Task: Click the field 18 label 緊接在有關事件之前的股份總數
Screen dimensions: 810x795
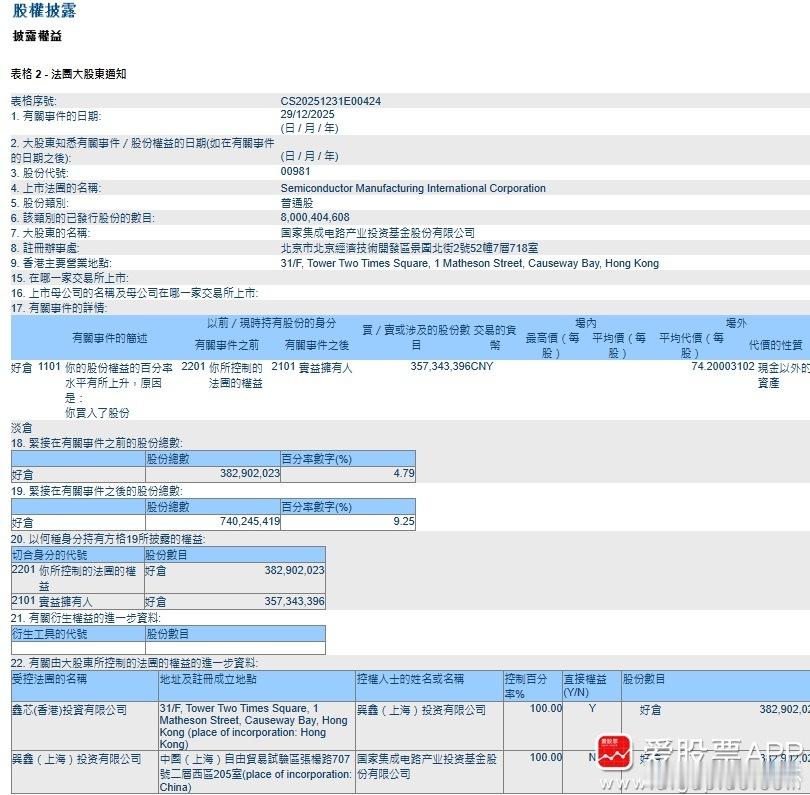Action: click(x=97, y=443)
